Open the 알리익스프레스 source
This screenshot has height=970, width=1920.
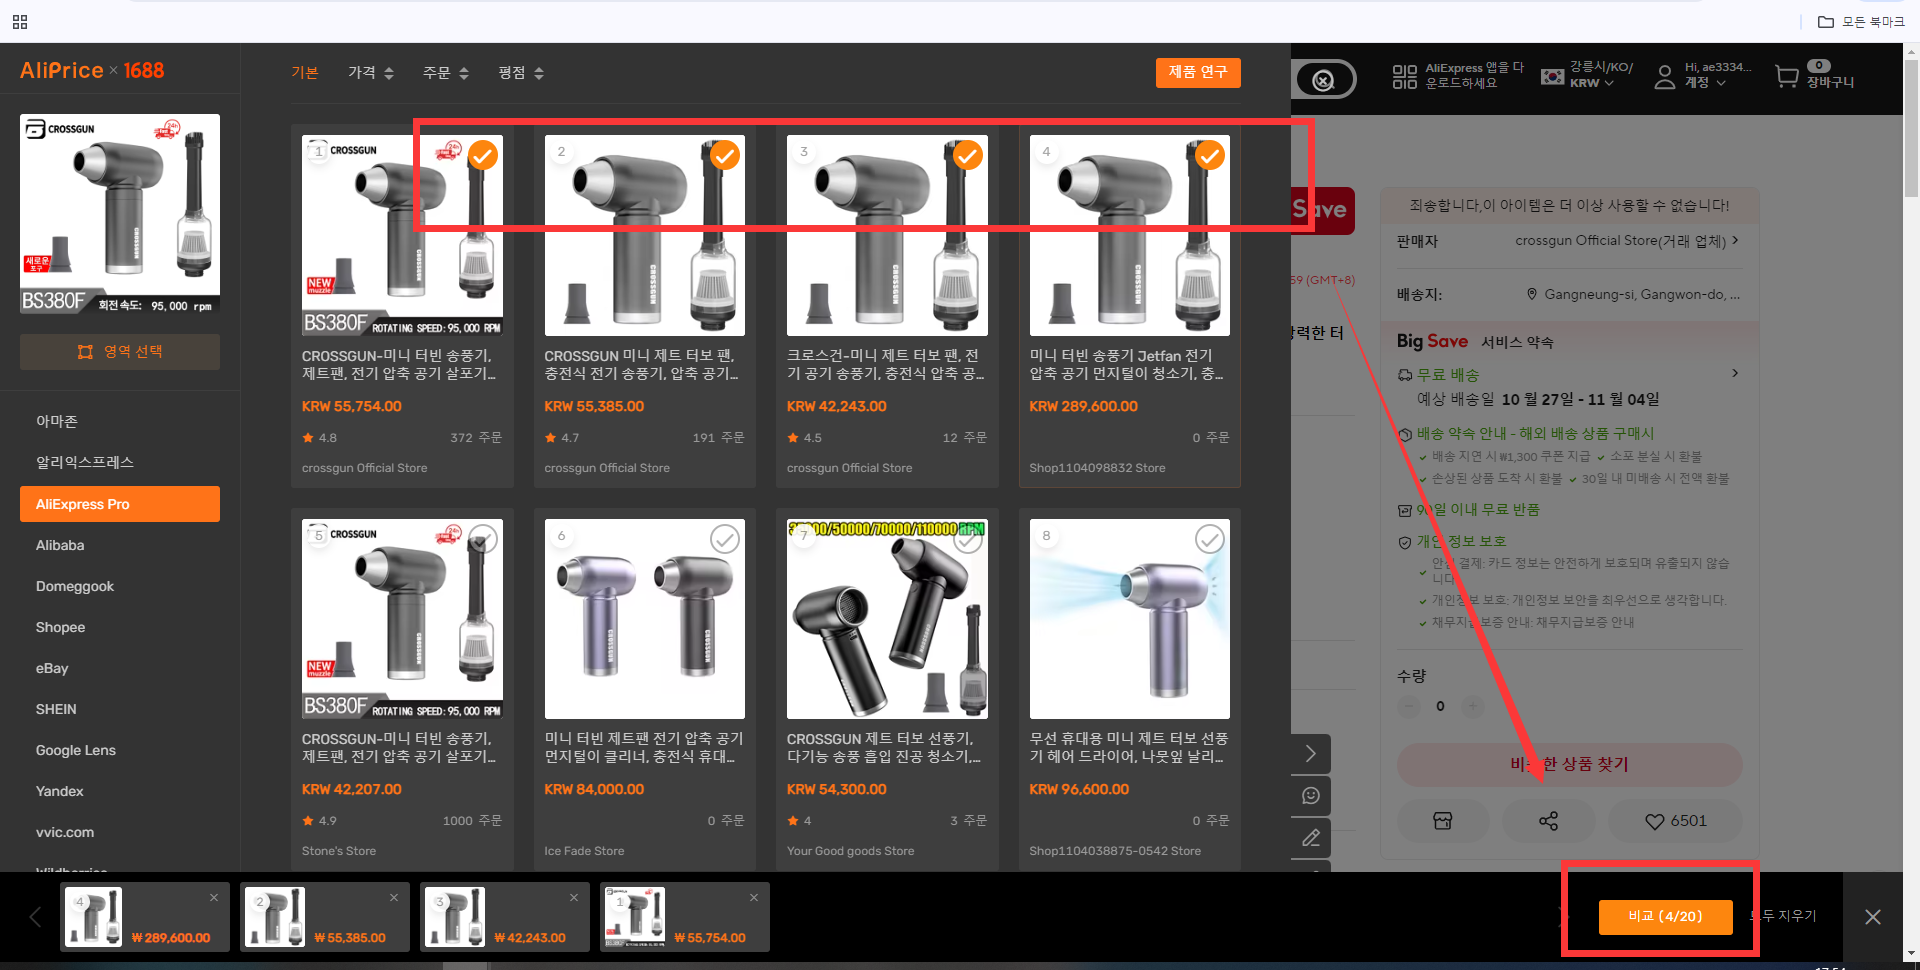(x=85, y=462)
